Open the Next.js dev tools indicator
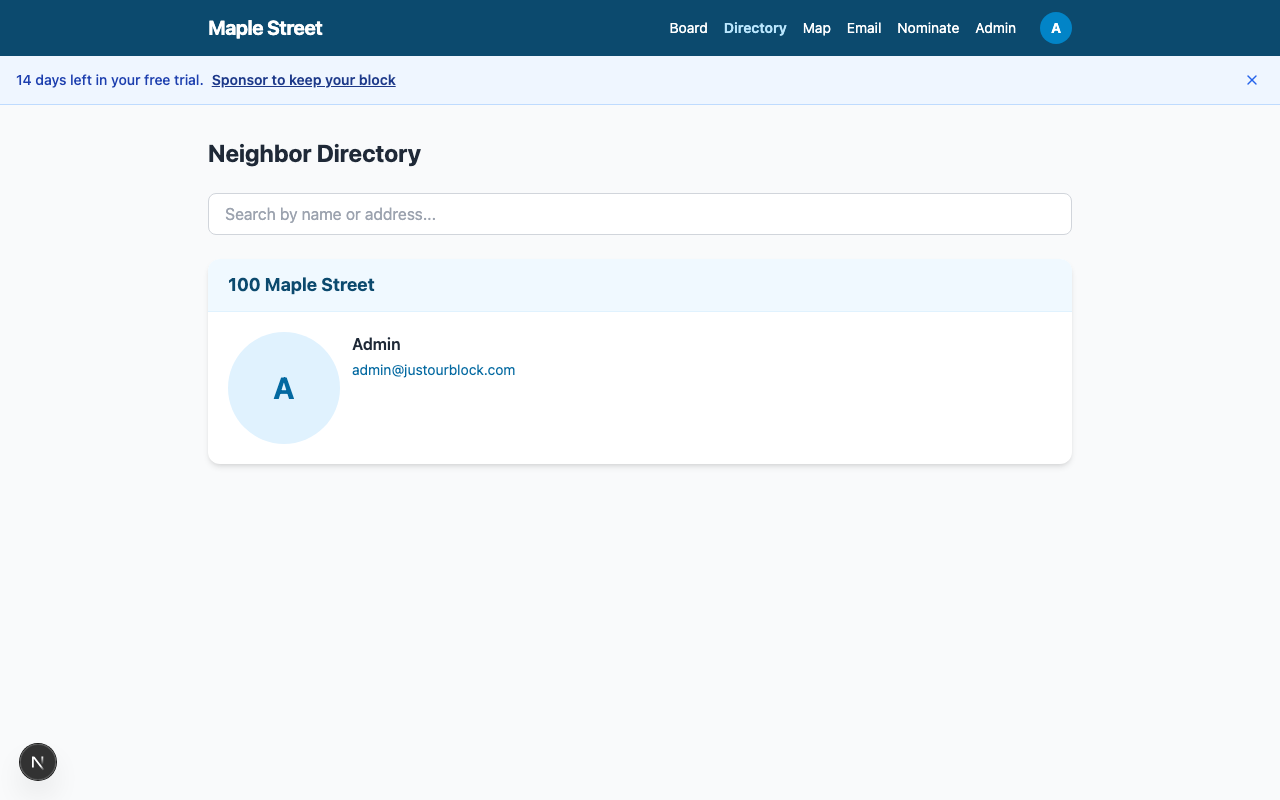The height and width of the screenshot is (800, 1280). (38, 762)
